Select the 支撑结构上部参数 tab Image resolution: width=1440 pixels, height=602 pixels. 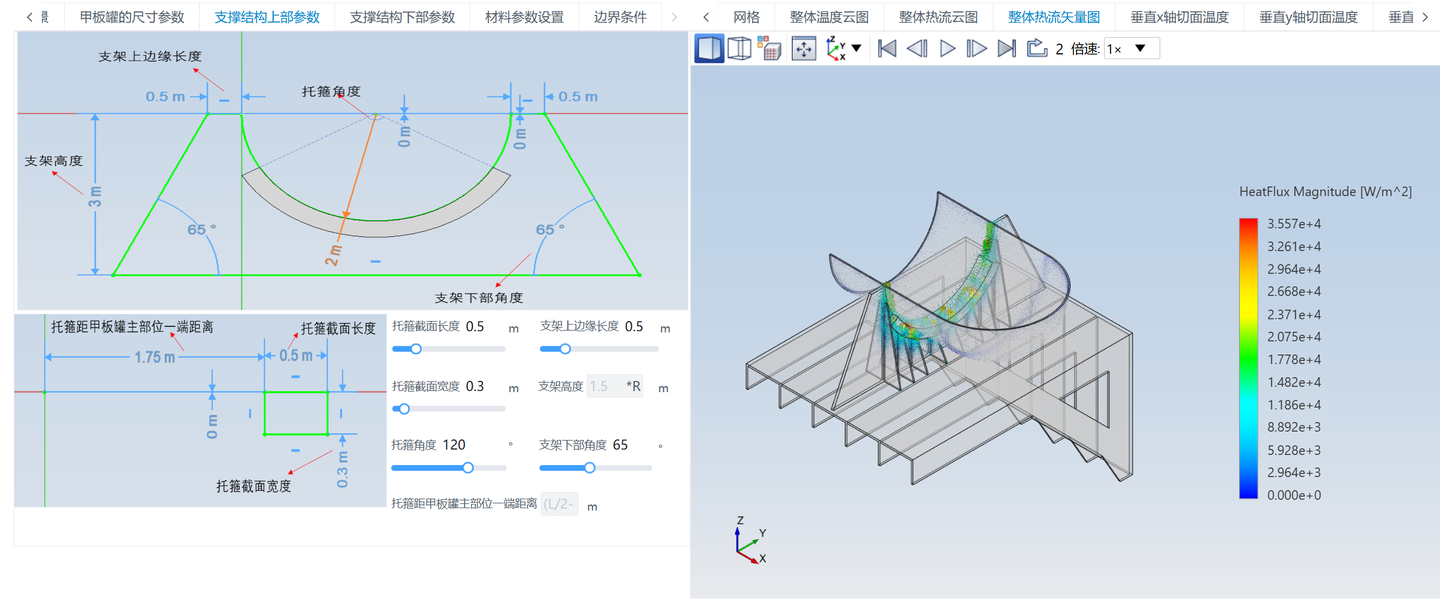click(x=267, y=17)
